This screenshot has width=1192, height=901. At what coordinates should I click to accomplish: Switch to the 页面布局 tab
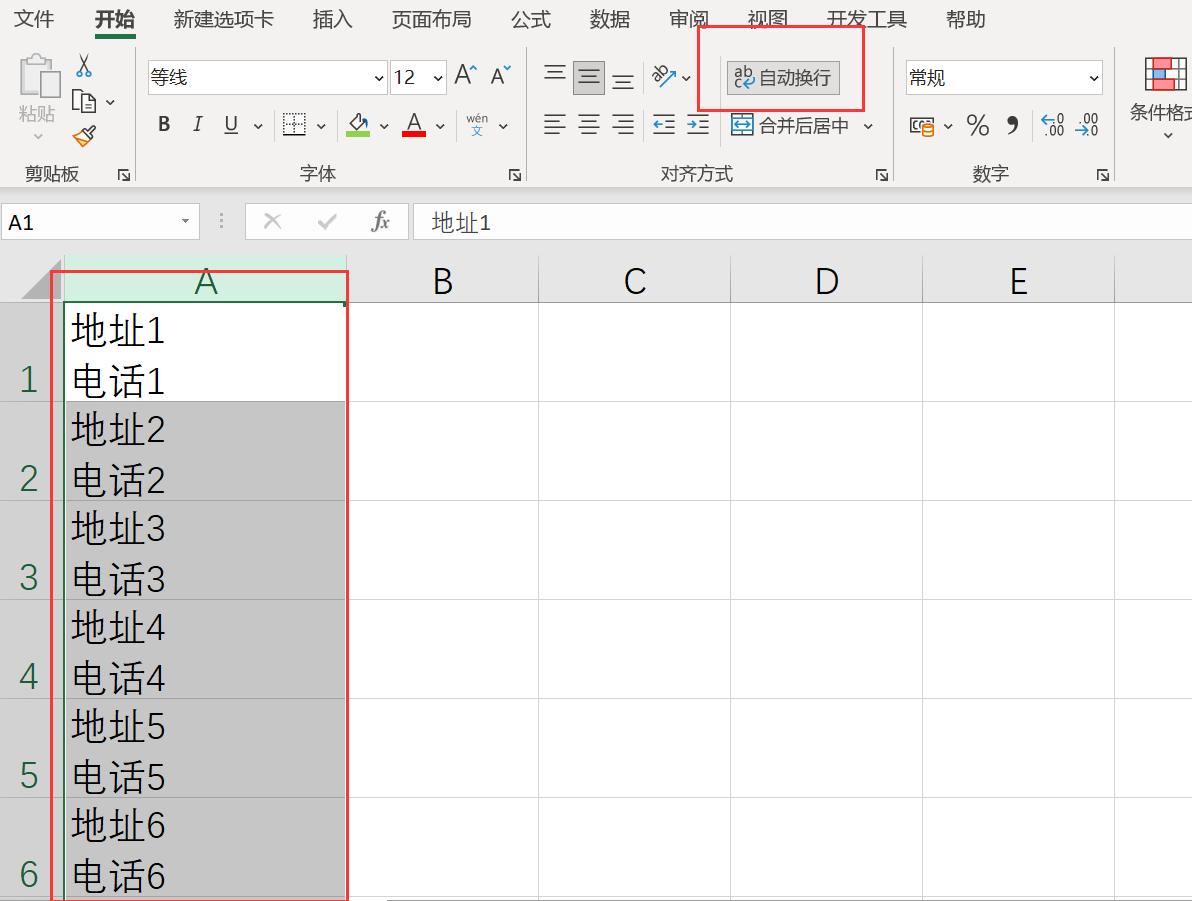(431, 19)
